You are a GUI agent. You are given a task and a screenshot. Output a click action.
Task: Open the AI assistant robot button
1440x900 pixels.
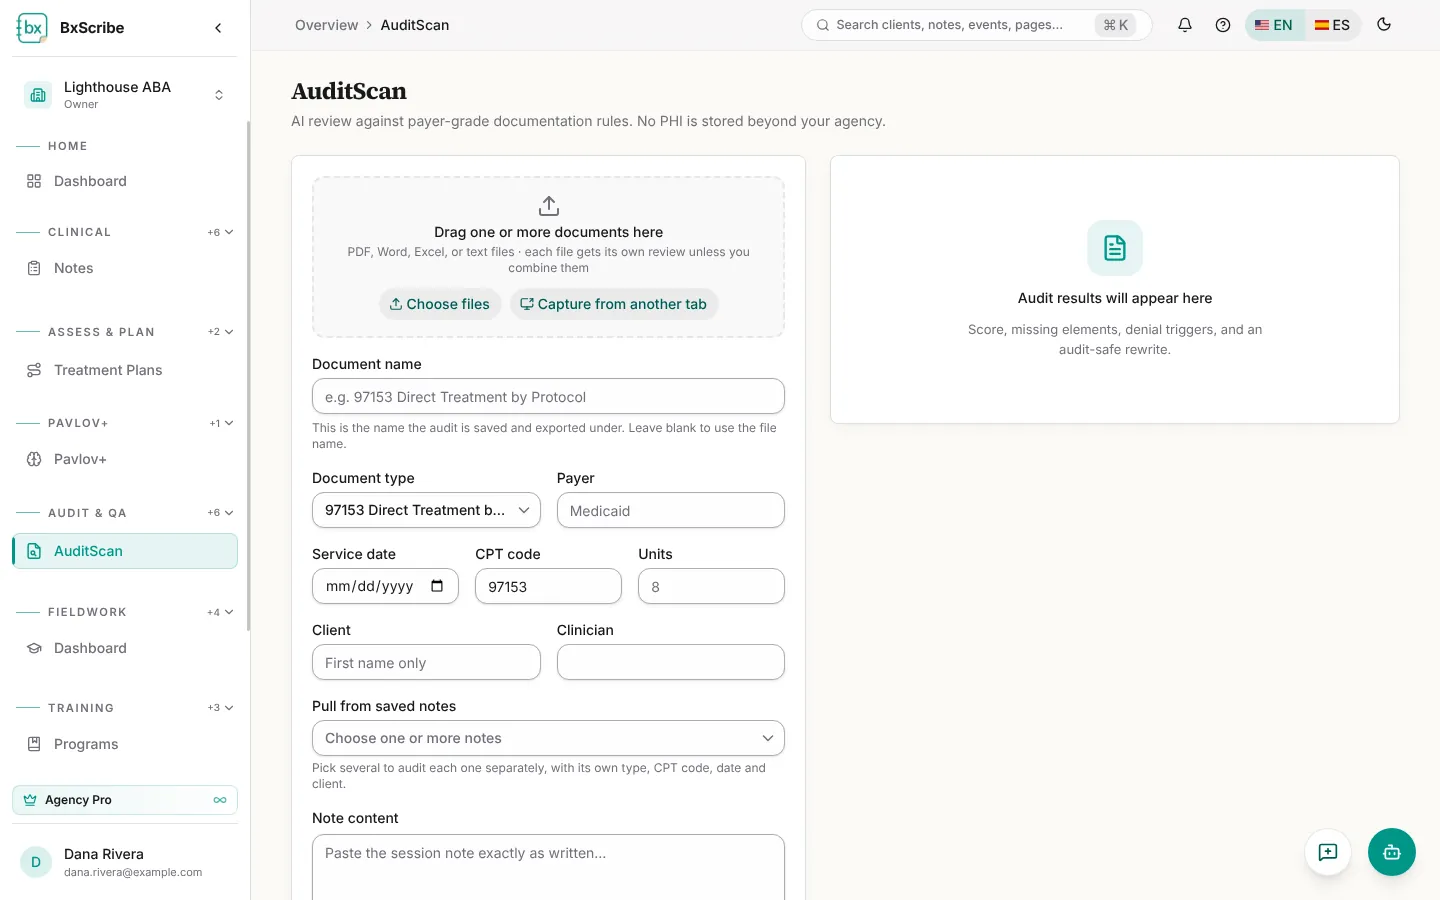(x=1392, y=852)
